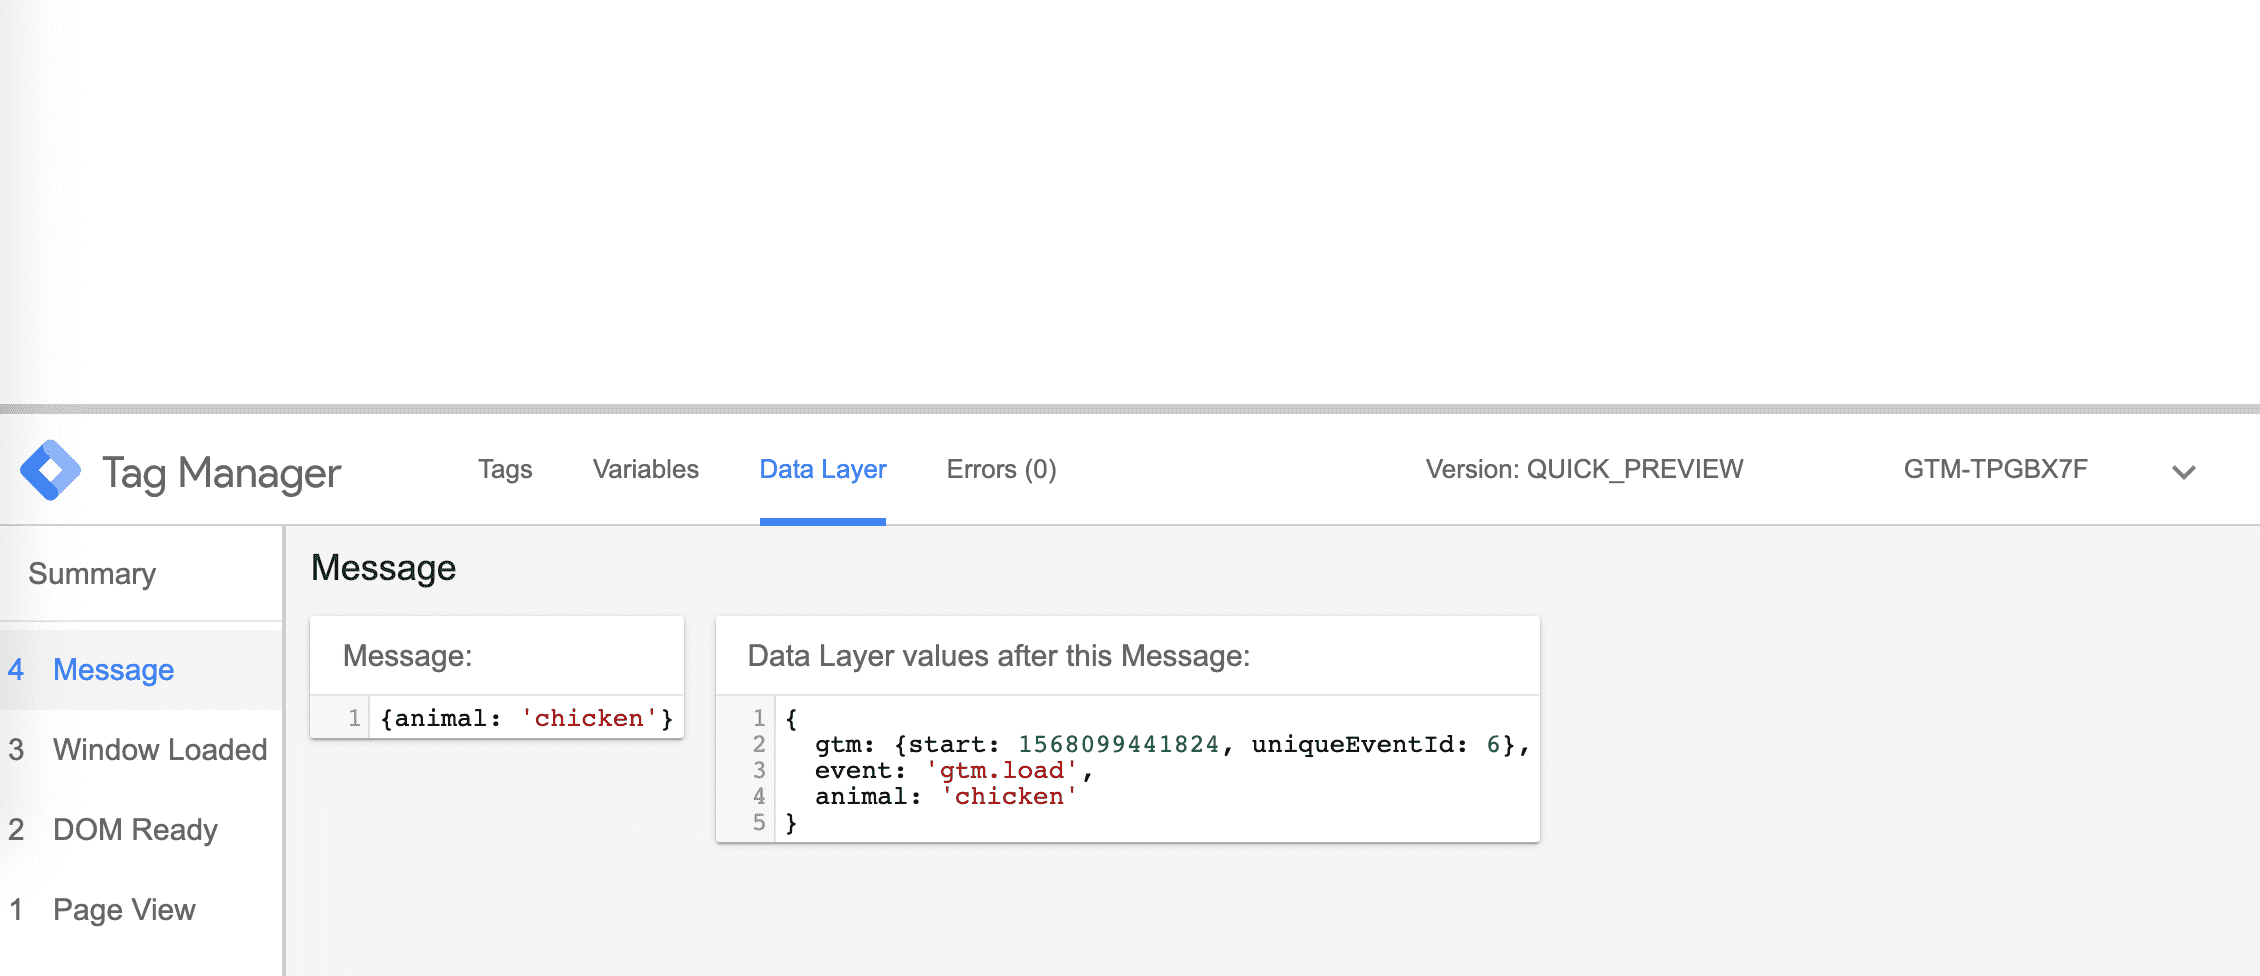Click the Version: QUICK_PREVIEW label
Image resolution: width=2260 pixels, height=976 pixels.
coord(1584,470)
